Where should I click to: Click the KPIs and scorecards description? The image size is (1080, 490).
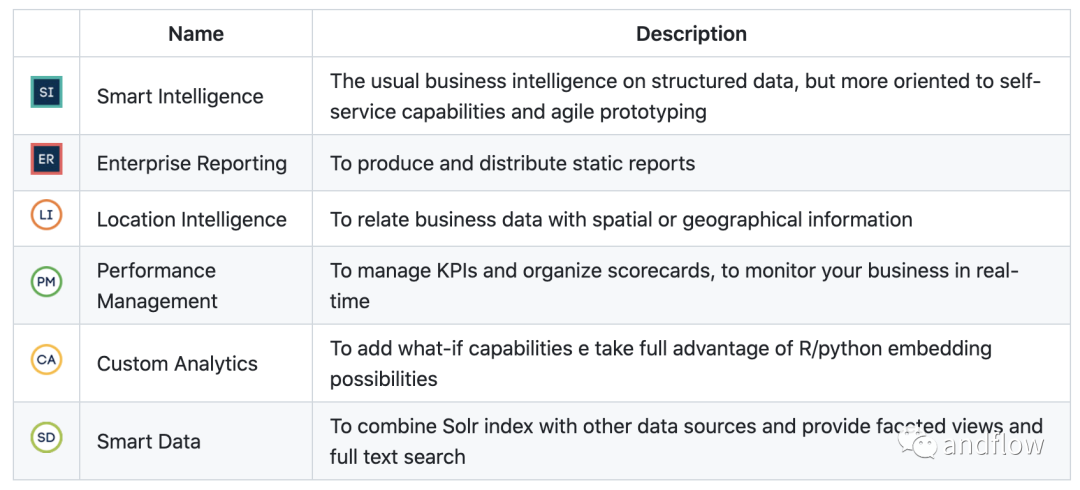(x=673, y=286)
